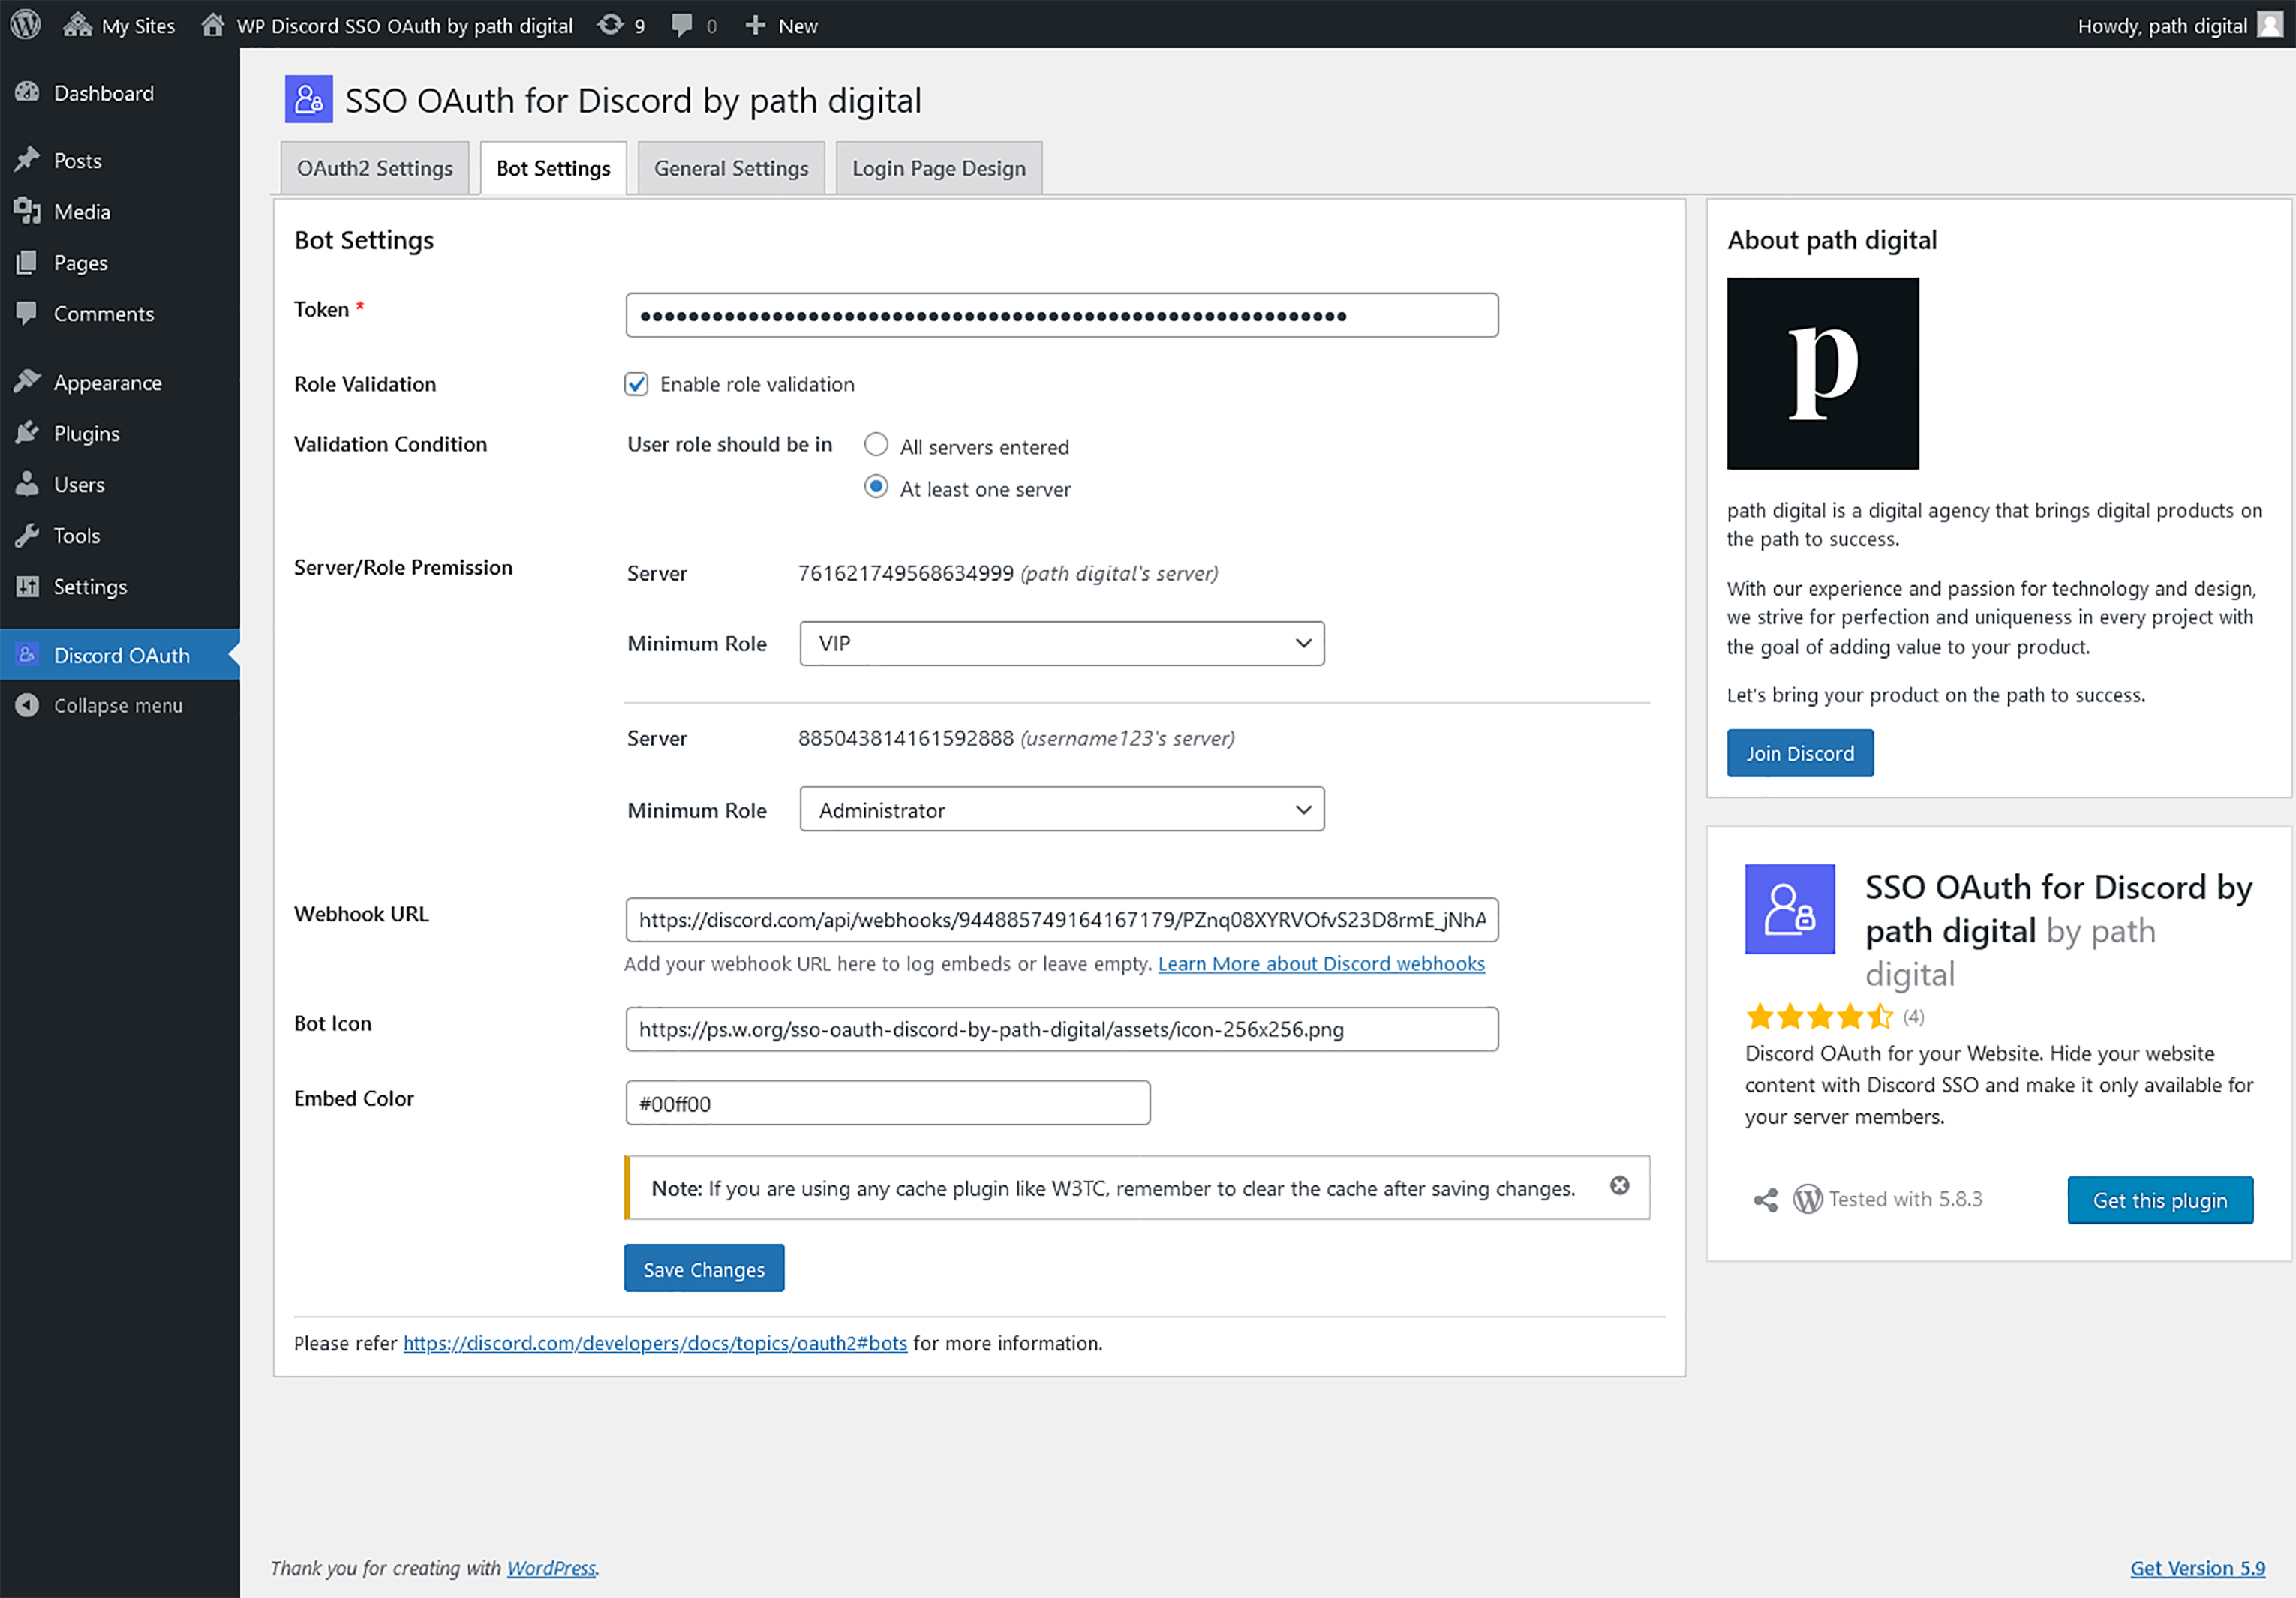The width and height of the screenshot is (2296, 1598).
Task: Click the Comments icon in sidebar
Action: point(27,313)
